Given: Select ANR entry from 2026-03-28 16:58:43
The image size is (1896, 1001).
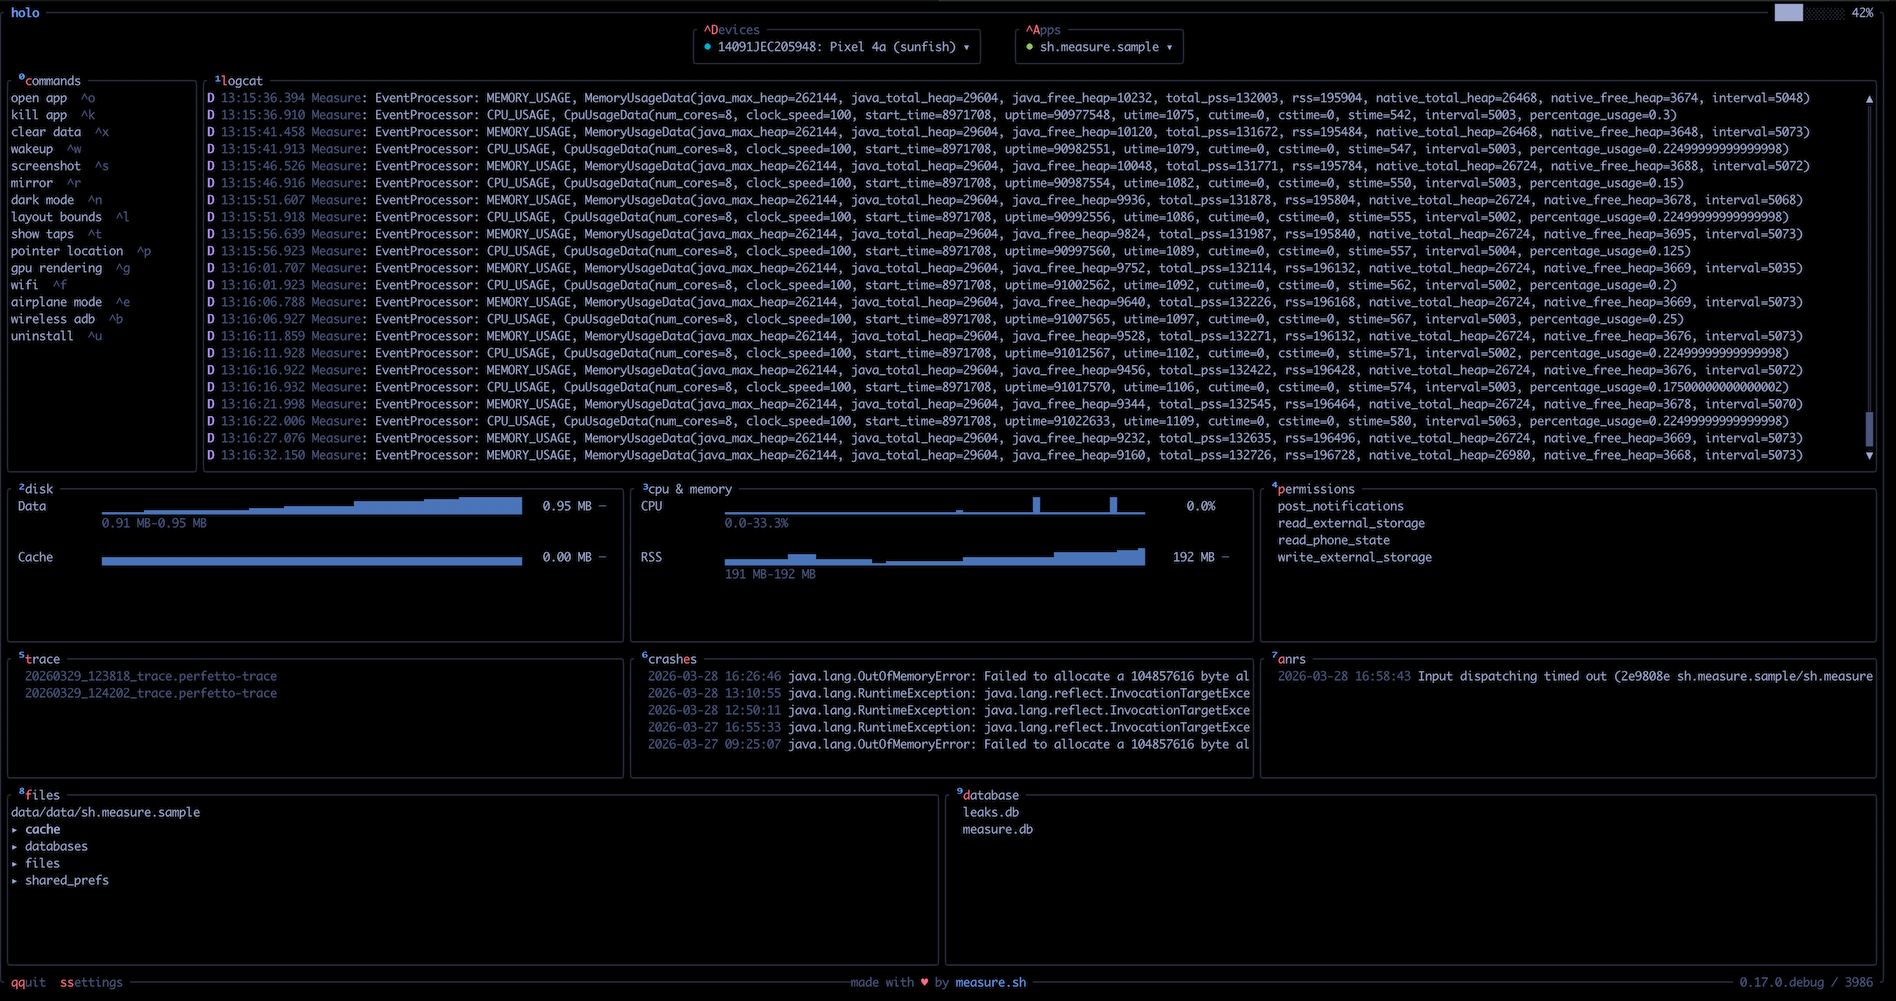Looking at the screenshot, I should 1575,676.
